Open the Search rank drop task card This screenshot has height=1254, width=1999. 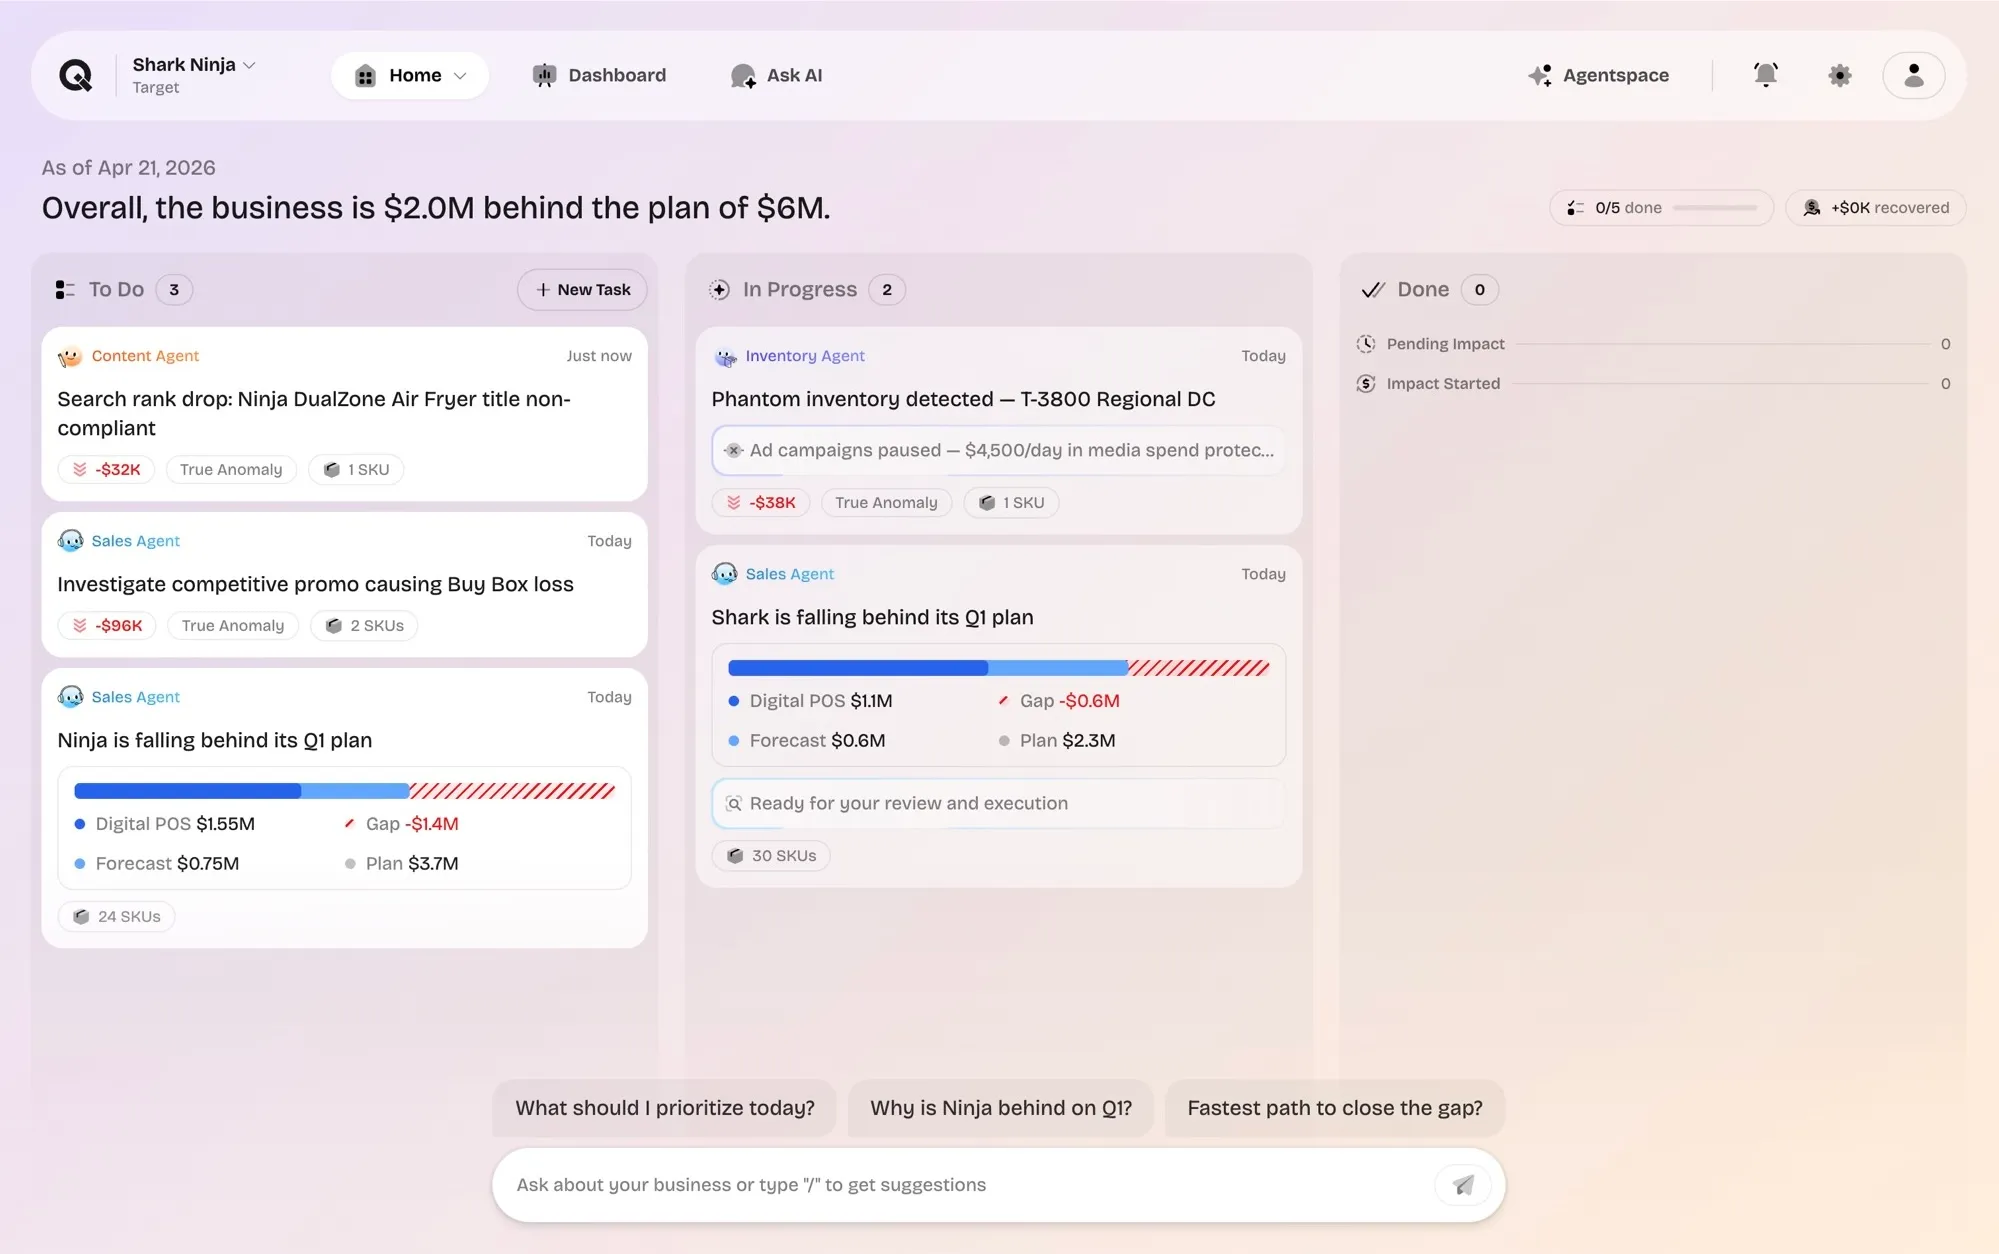(x=344, y=414)
